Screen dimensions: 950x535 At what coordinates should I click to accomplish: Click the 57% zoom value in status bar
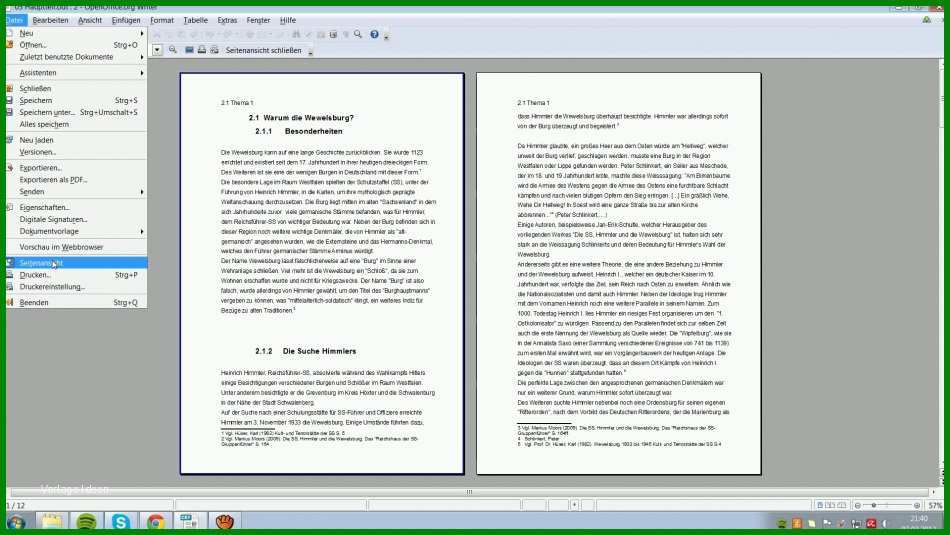point(935,505)
